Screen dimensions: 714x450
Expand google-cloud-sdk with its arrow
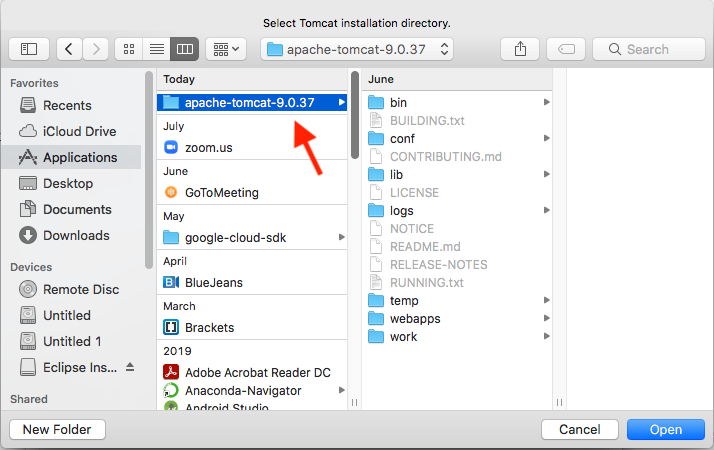[x=341, y=237]
